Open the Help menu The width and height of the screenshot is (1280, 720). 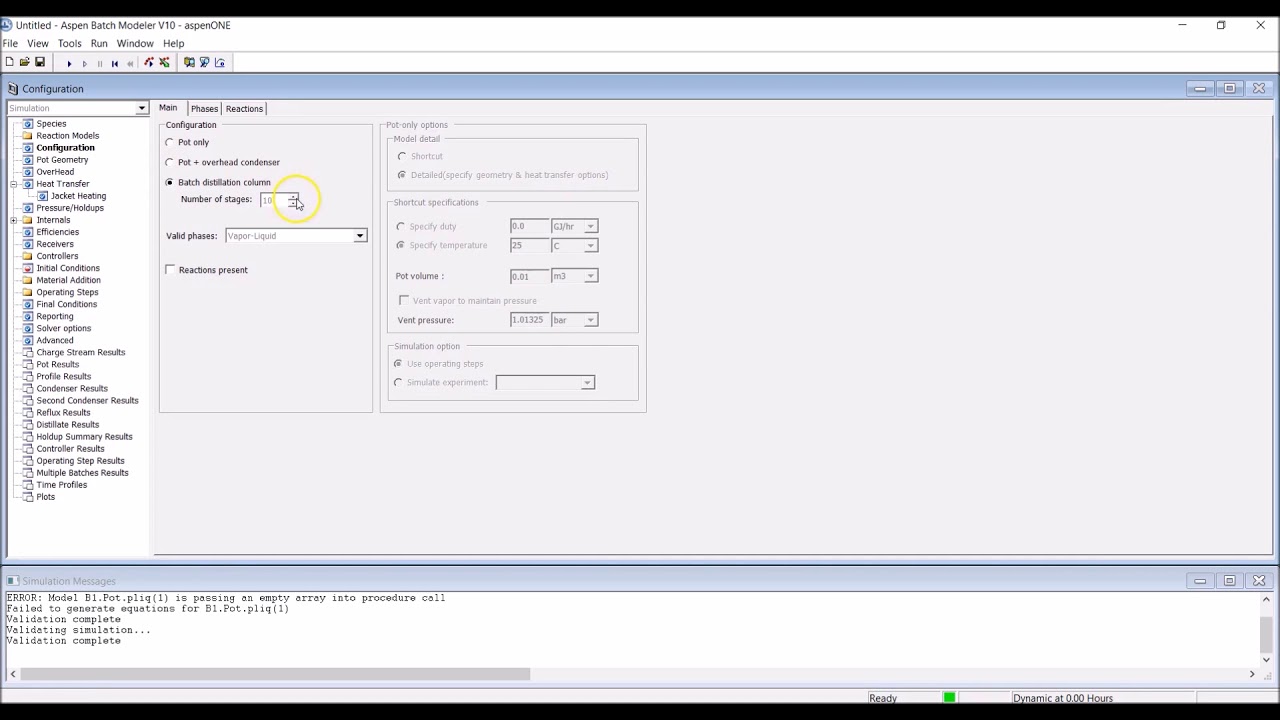click(x=173, y=44)
